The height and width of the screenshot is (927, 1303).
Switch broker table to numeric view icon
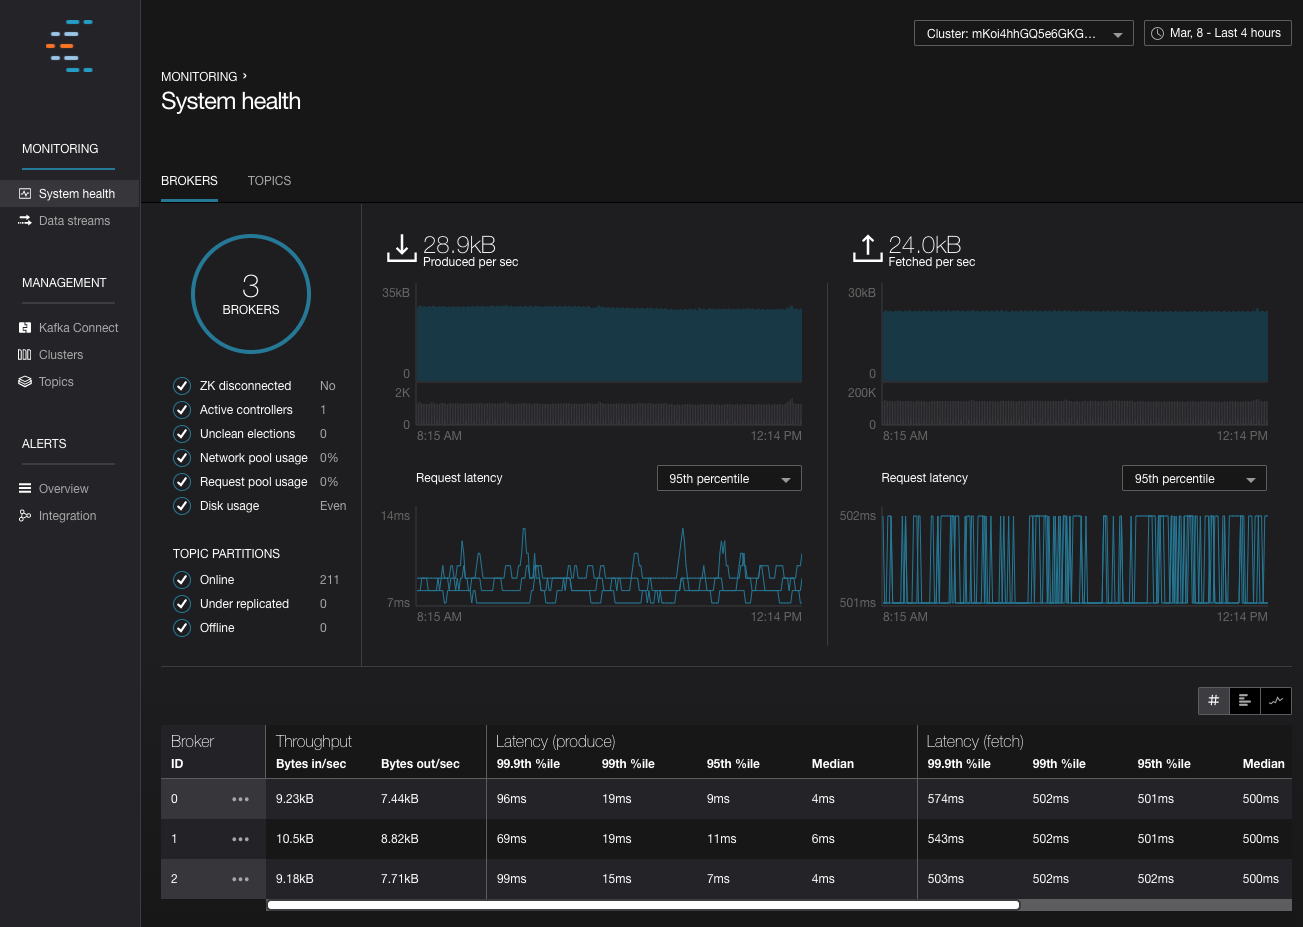coord(1213,701)
